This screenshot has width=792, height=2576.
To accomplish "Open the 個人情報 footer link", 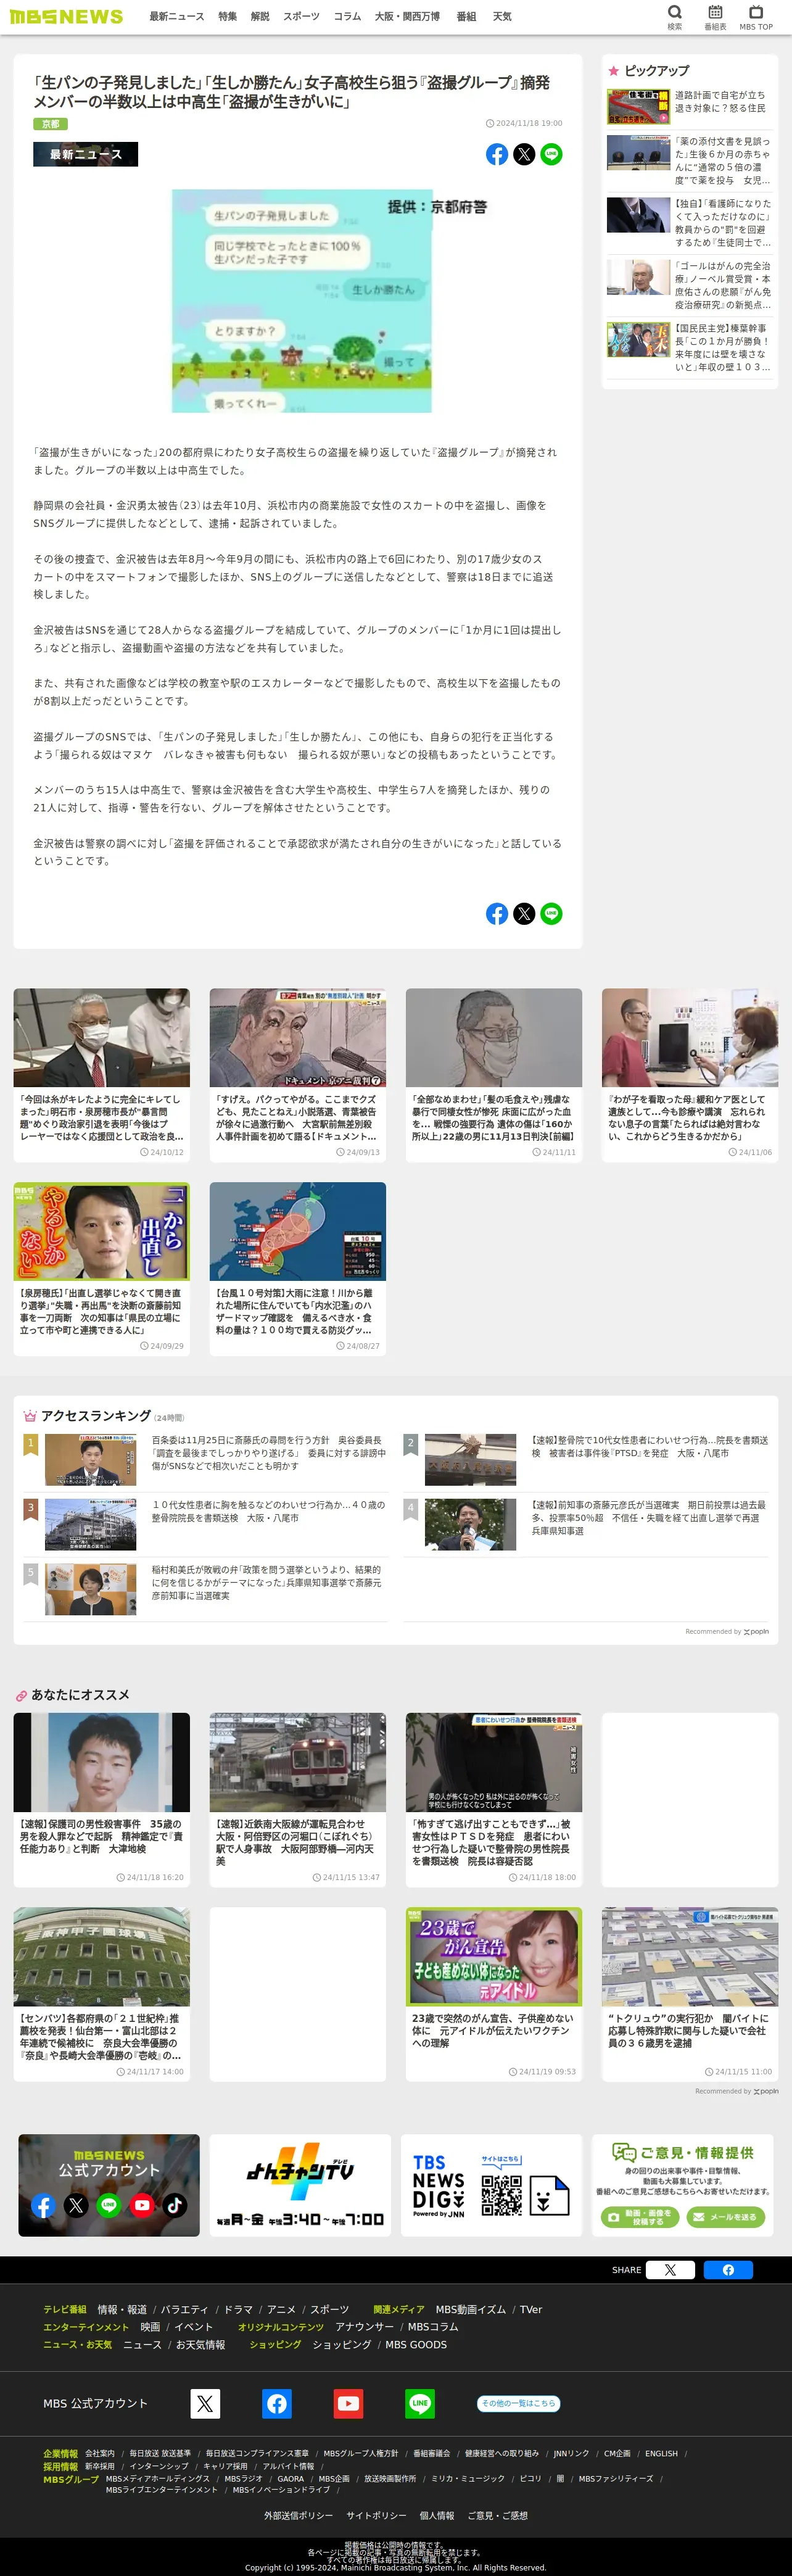I will pyautogui.click(x=436, y=2515).
